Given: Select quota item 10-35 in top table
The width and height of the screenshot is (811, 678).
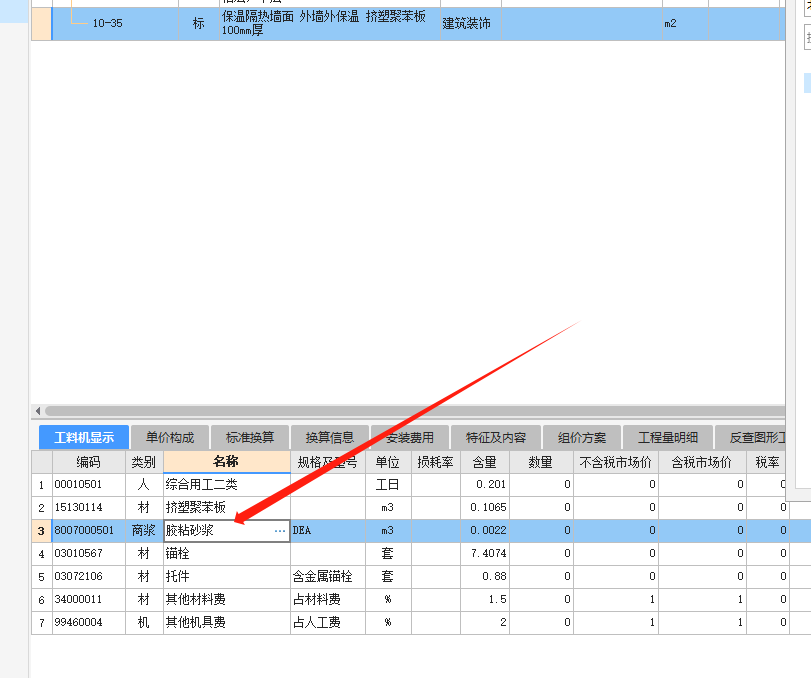Looking at the screenshot, I should 115,23.
